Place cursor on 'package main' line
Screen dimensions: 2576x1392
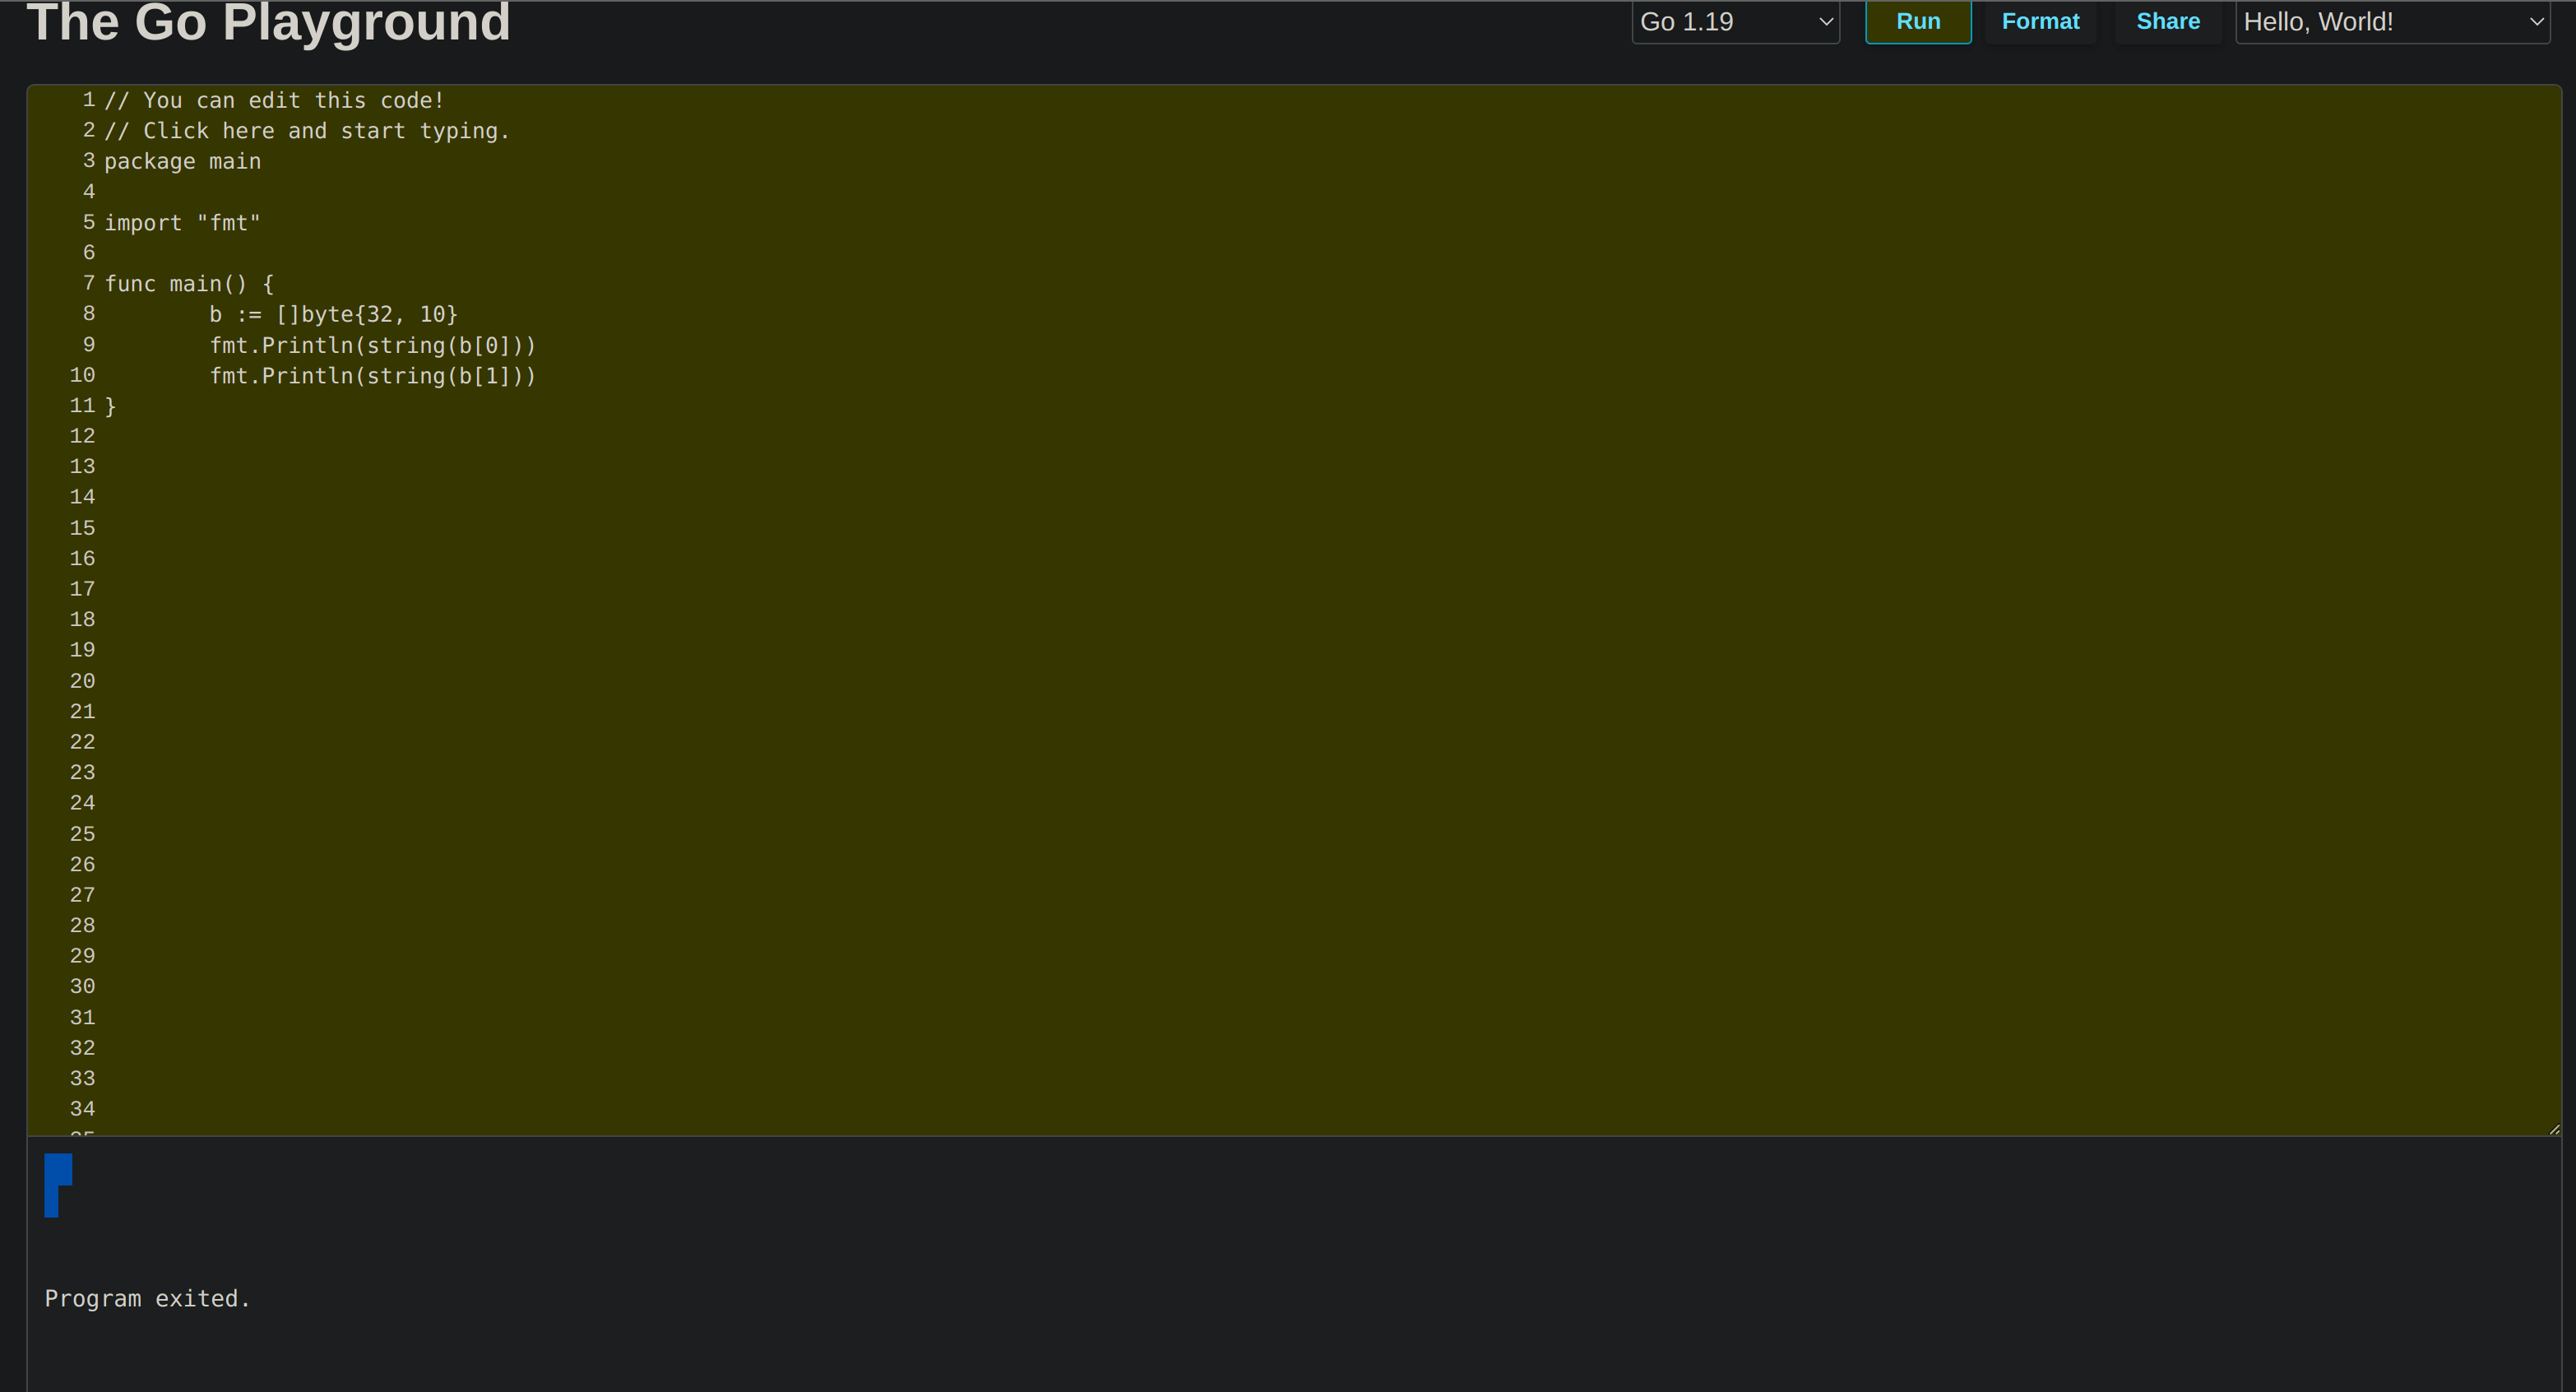tap(182, 161)
